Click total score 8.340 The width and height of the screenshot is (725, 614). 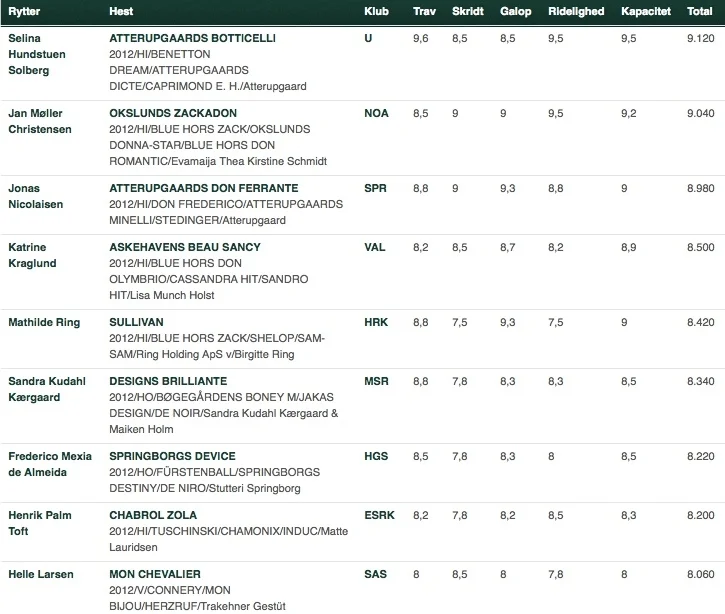(x=700, y=381)
